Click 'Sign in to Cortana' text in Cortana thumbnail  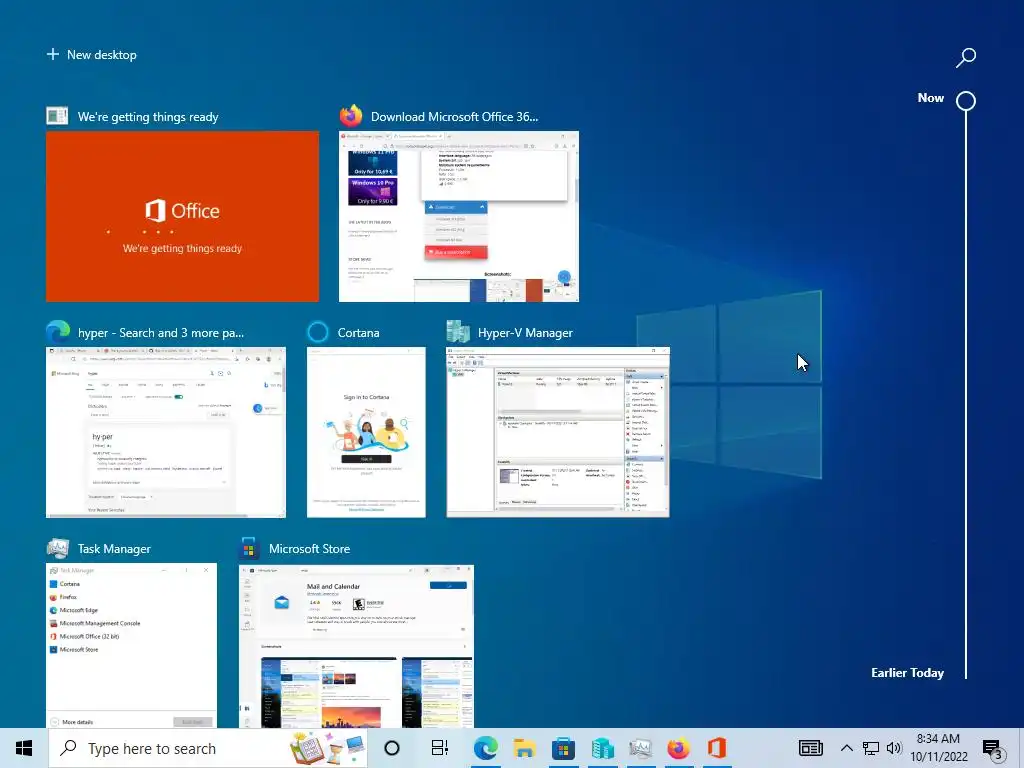[x=366, y=397]
